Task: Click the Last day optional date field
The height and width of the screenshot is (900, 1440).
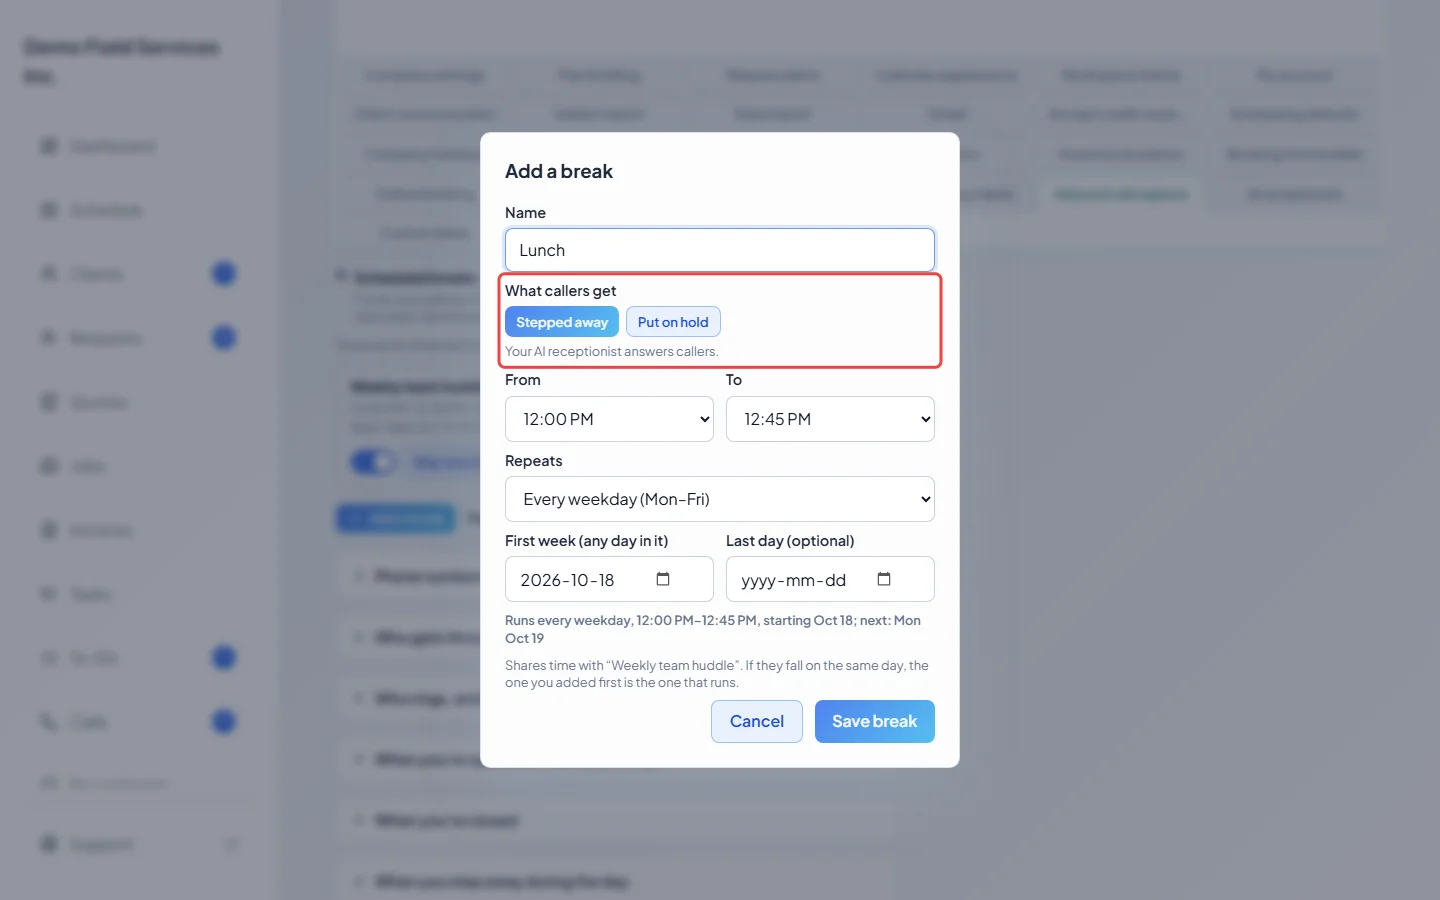Action: coord(830,579)
